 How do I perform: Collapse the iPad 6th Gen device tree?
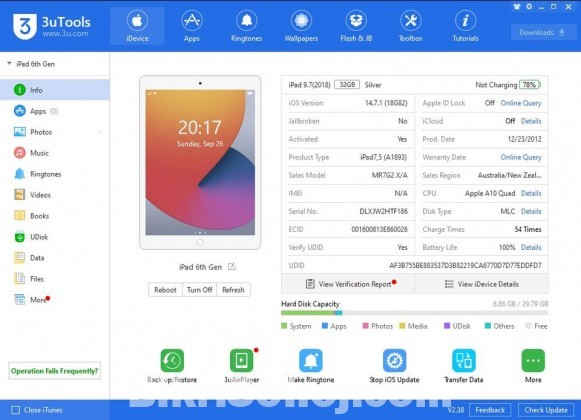[x=9, y=63]
